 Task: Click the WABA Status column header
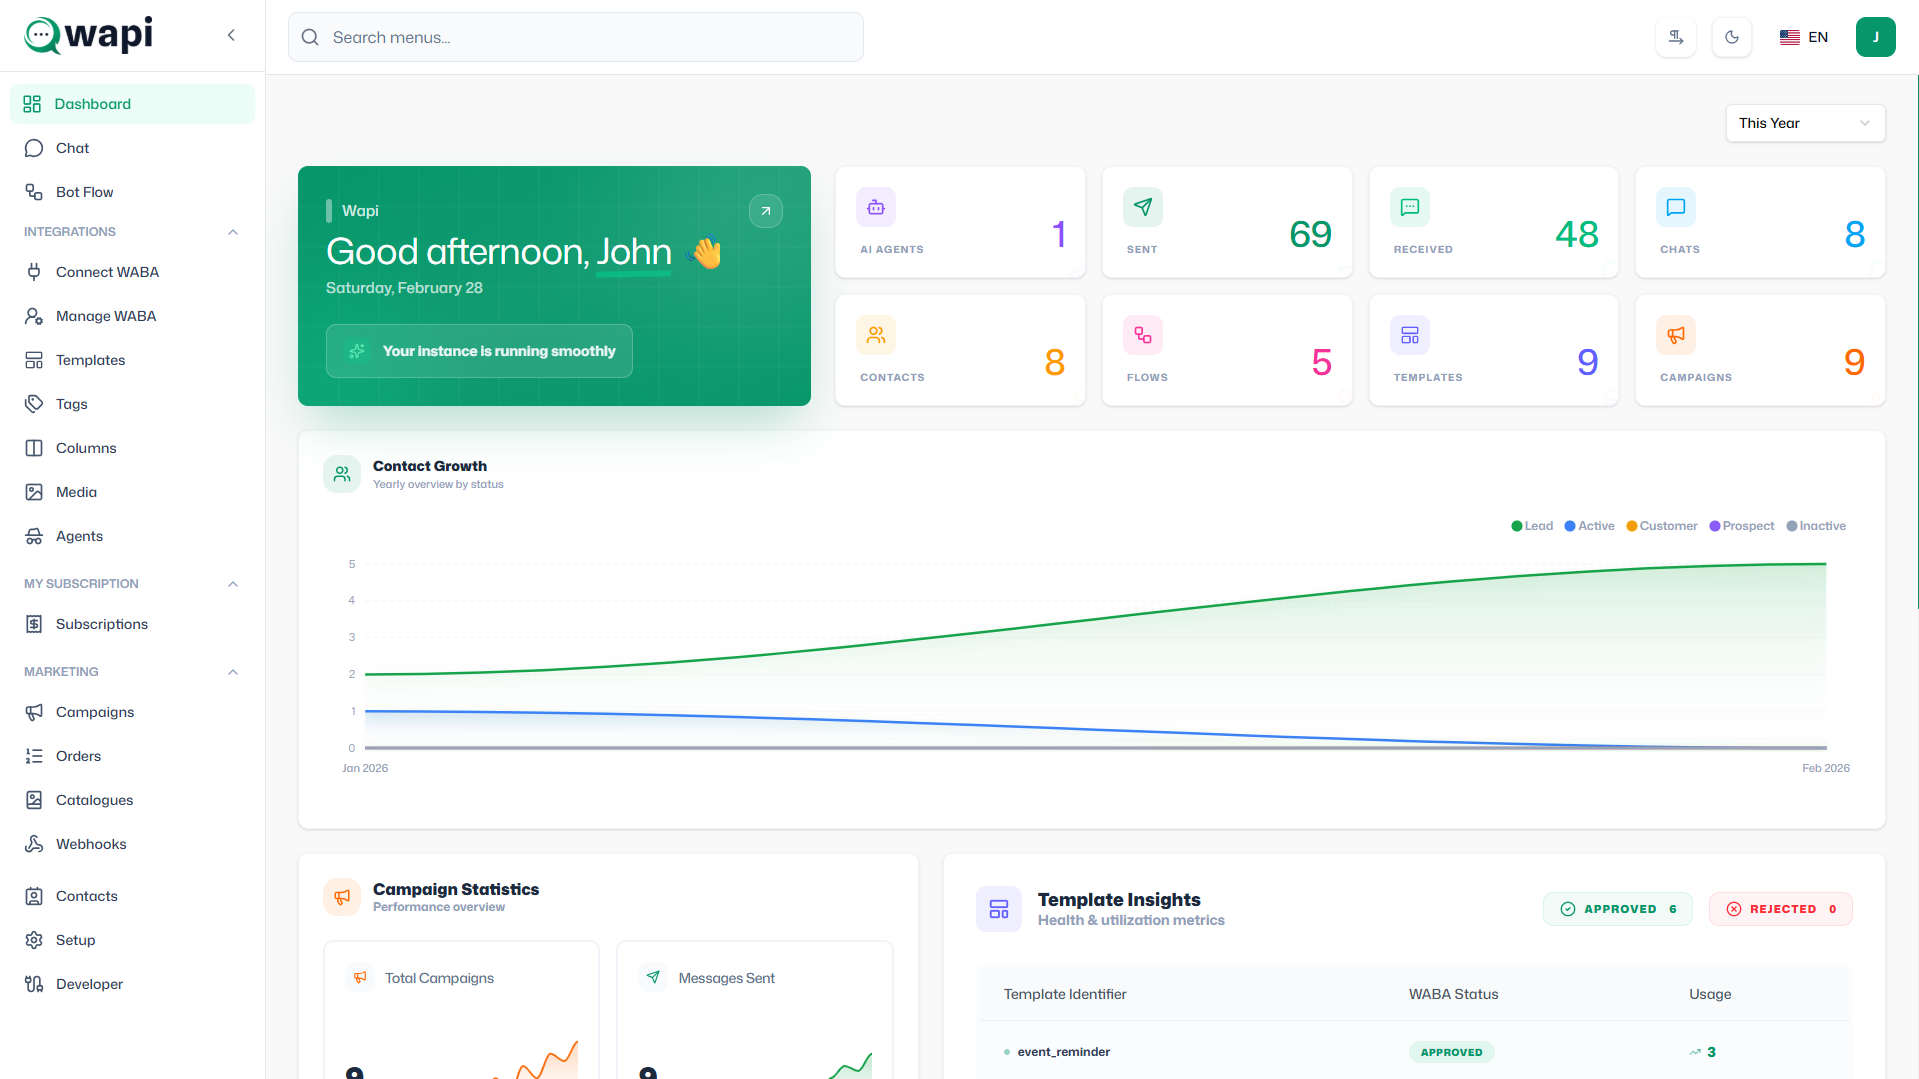coord(1454,994)
